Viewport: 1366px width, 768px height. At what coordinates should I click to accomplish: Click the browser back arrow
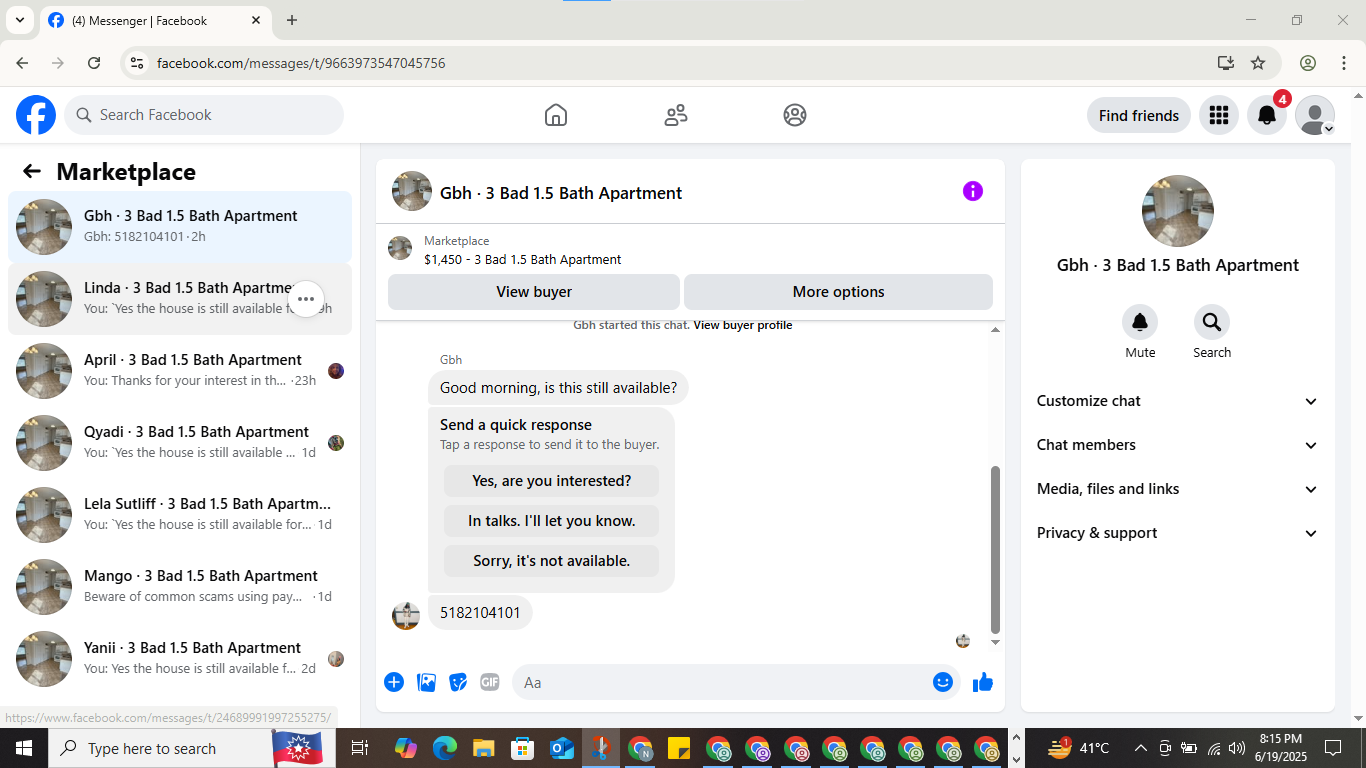coord(22,63)
